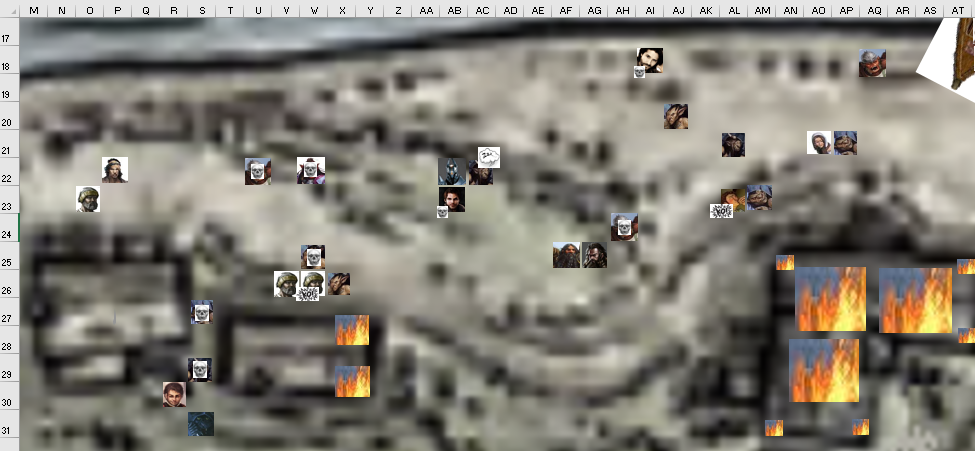The image size is (975, 451).
Task: Select the helmeted orc token in AQ18
Action: pos(872,63)
